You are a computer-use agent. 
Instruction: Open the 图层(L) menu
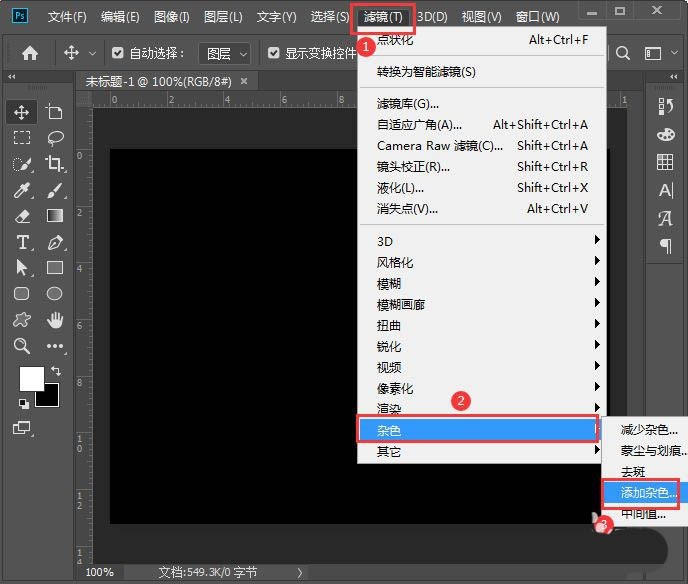tap(223, 17)
